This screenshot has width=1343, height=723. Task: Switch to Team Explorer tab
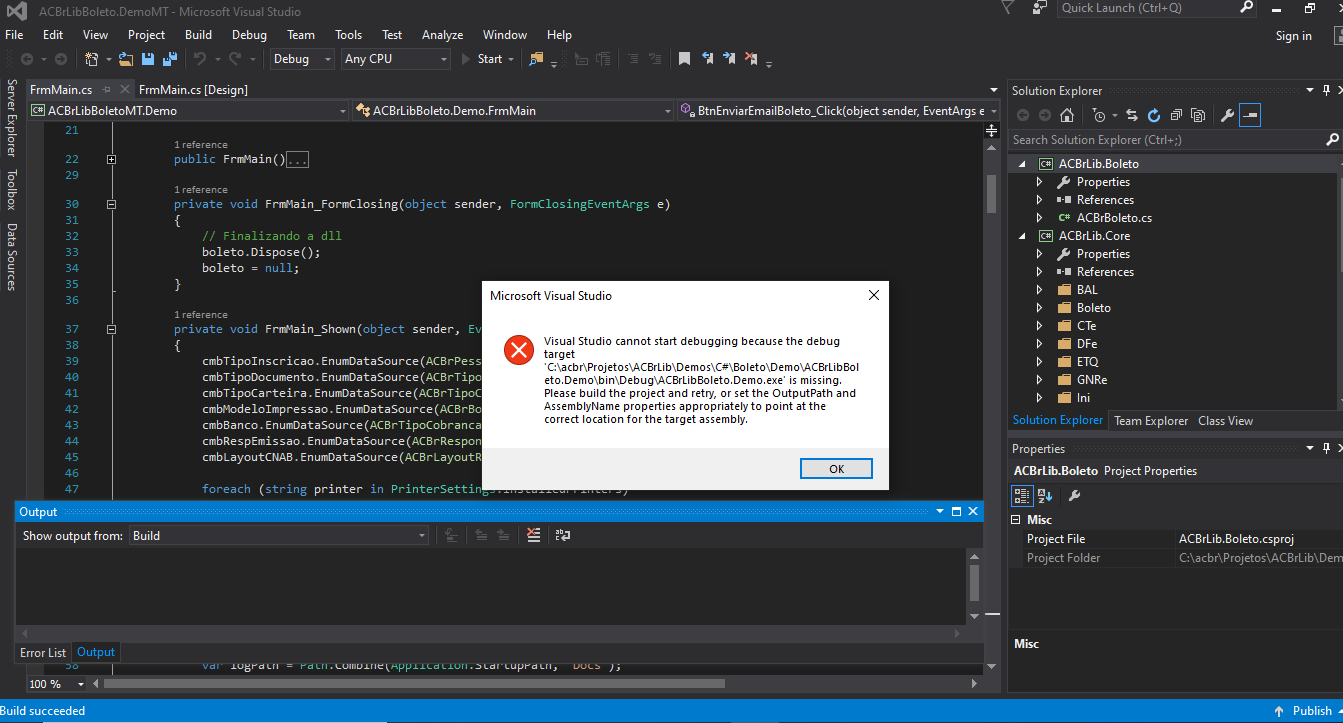tap(1151, 421)
